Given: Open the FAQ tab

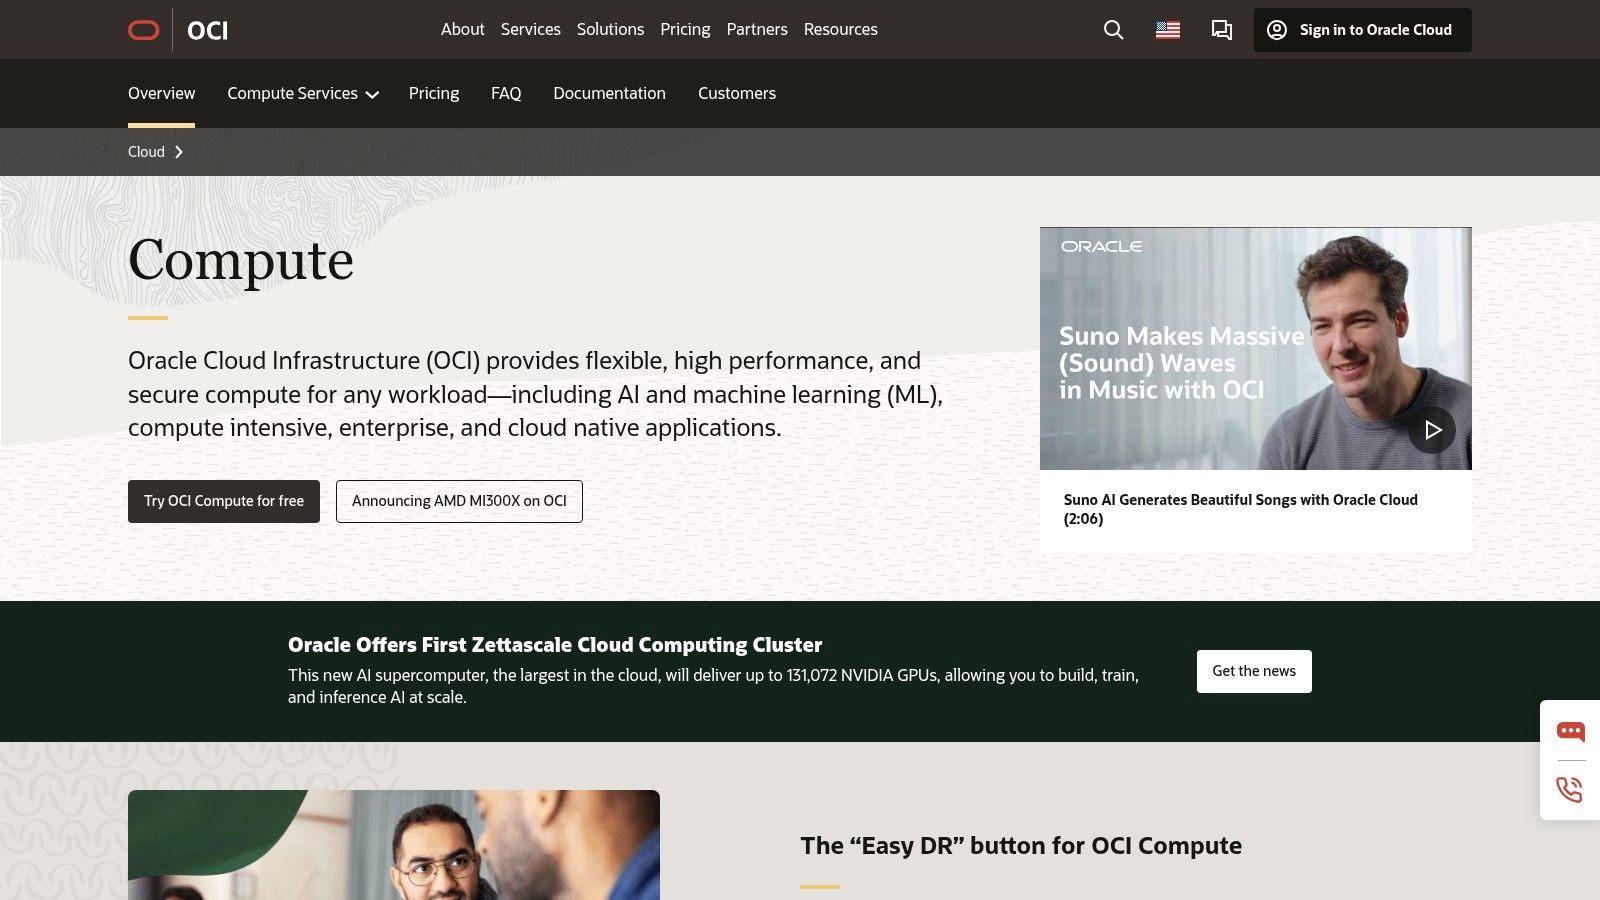Looking at the screenshot, I should pyautogui.click(x=506, y=93).
